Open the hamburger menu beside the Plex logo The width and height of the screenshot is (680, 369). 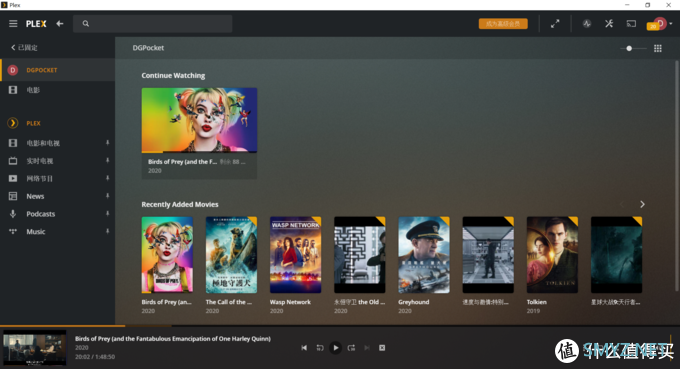point(13,24)
